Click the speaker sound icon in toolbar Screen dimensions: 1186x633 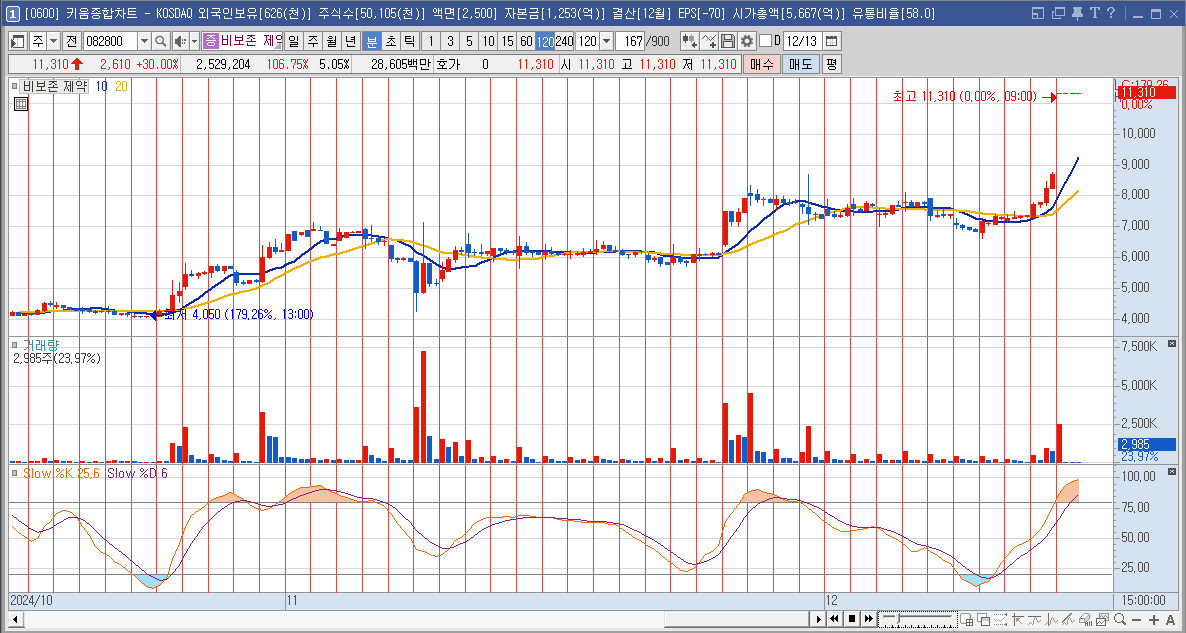(x=179, y=42)
